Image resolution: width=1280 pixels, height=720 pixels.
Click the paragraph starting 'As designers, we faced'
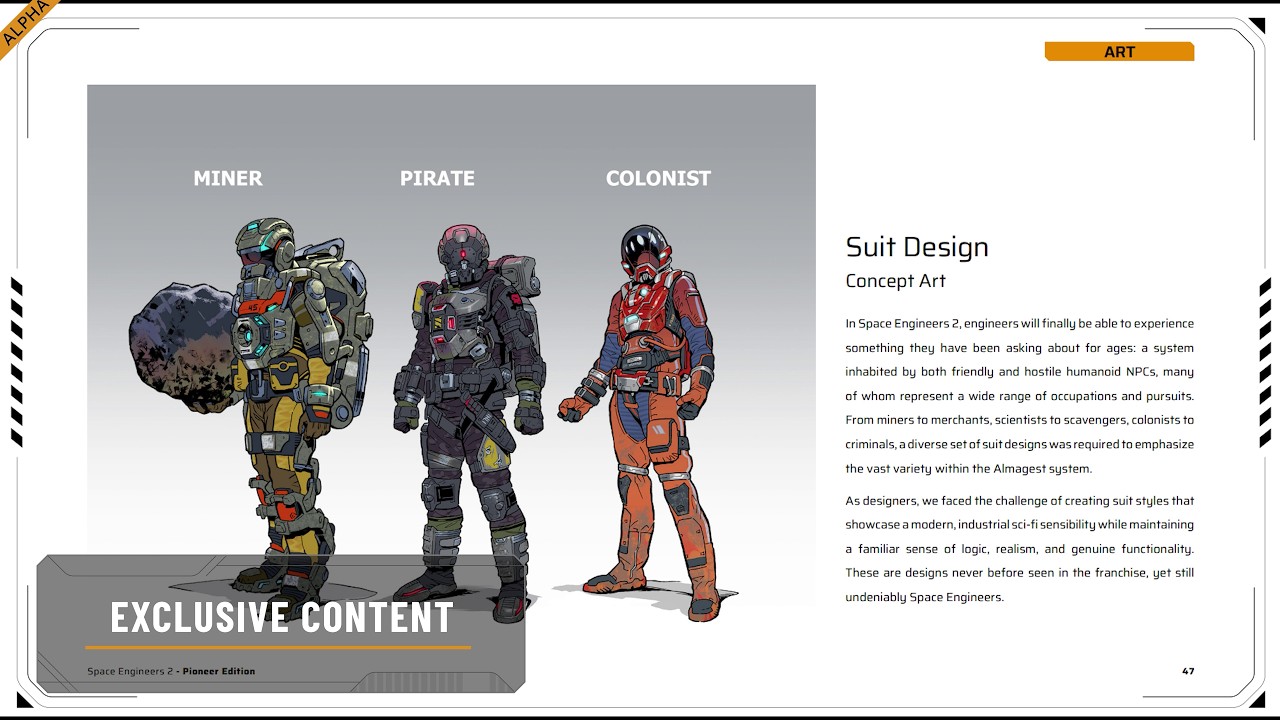coord(1019,549)
